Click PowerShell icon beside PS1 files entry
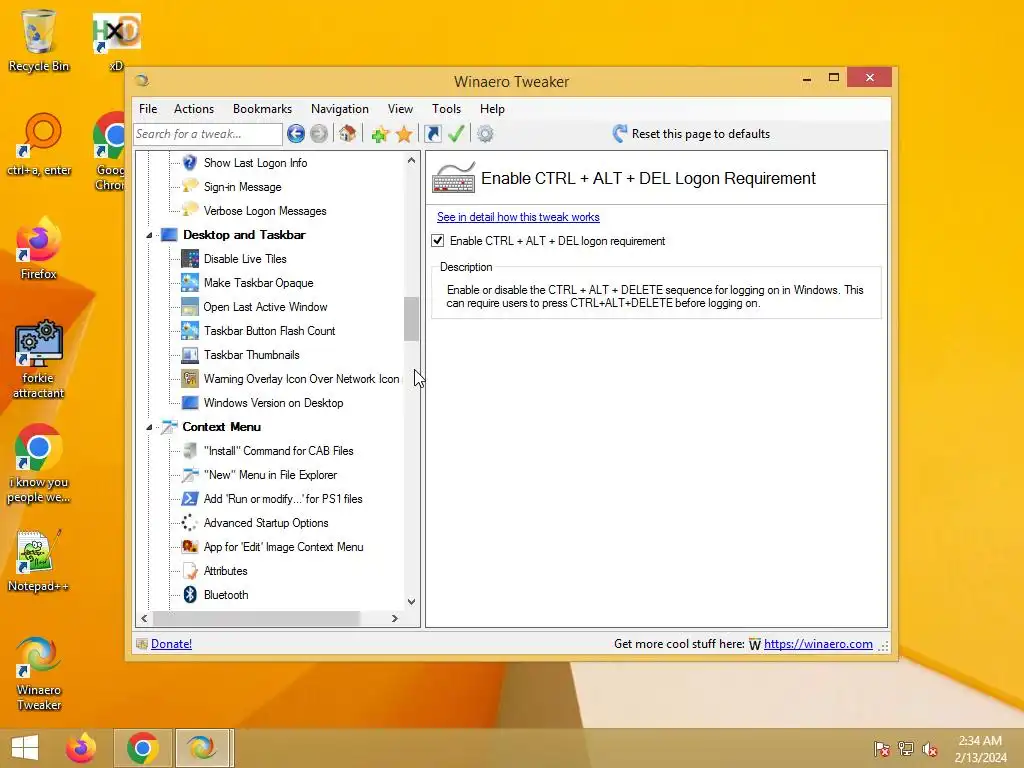1024x768 pixels. click(x=190, y=499)
